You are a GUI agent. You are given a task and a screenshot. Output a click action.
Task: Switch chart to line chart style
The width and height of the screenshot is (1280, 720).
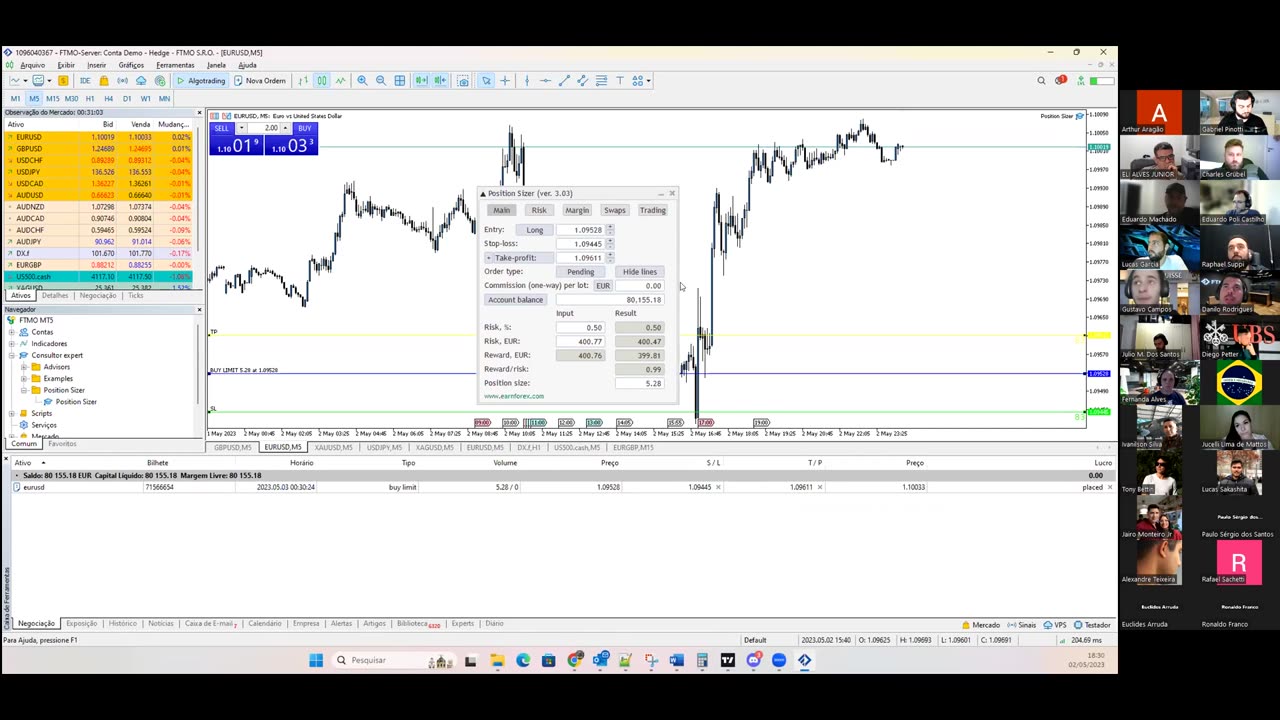340,80
